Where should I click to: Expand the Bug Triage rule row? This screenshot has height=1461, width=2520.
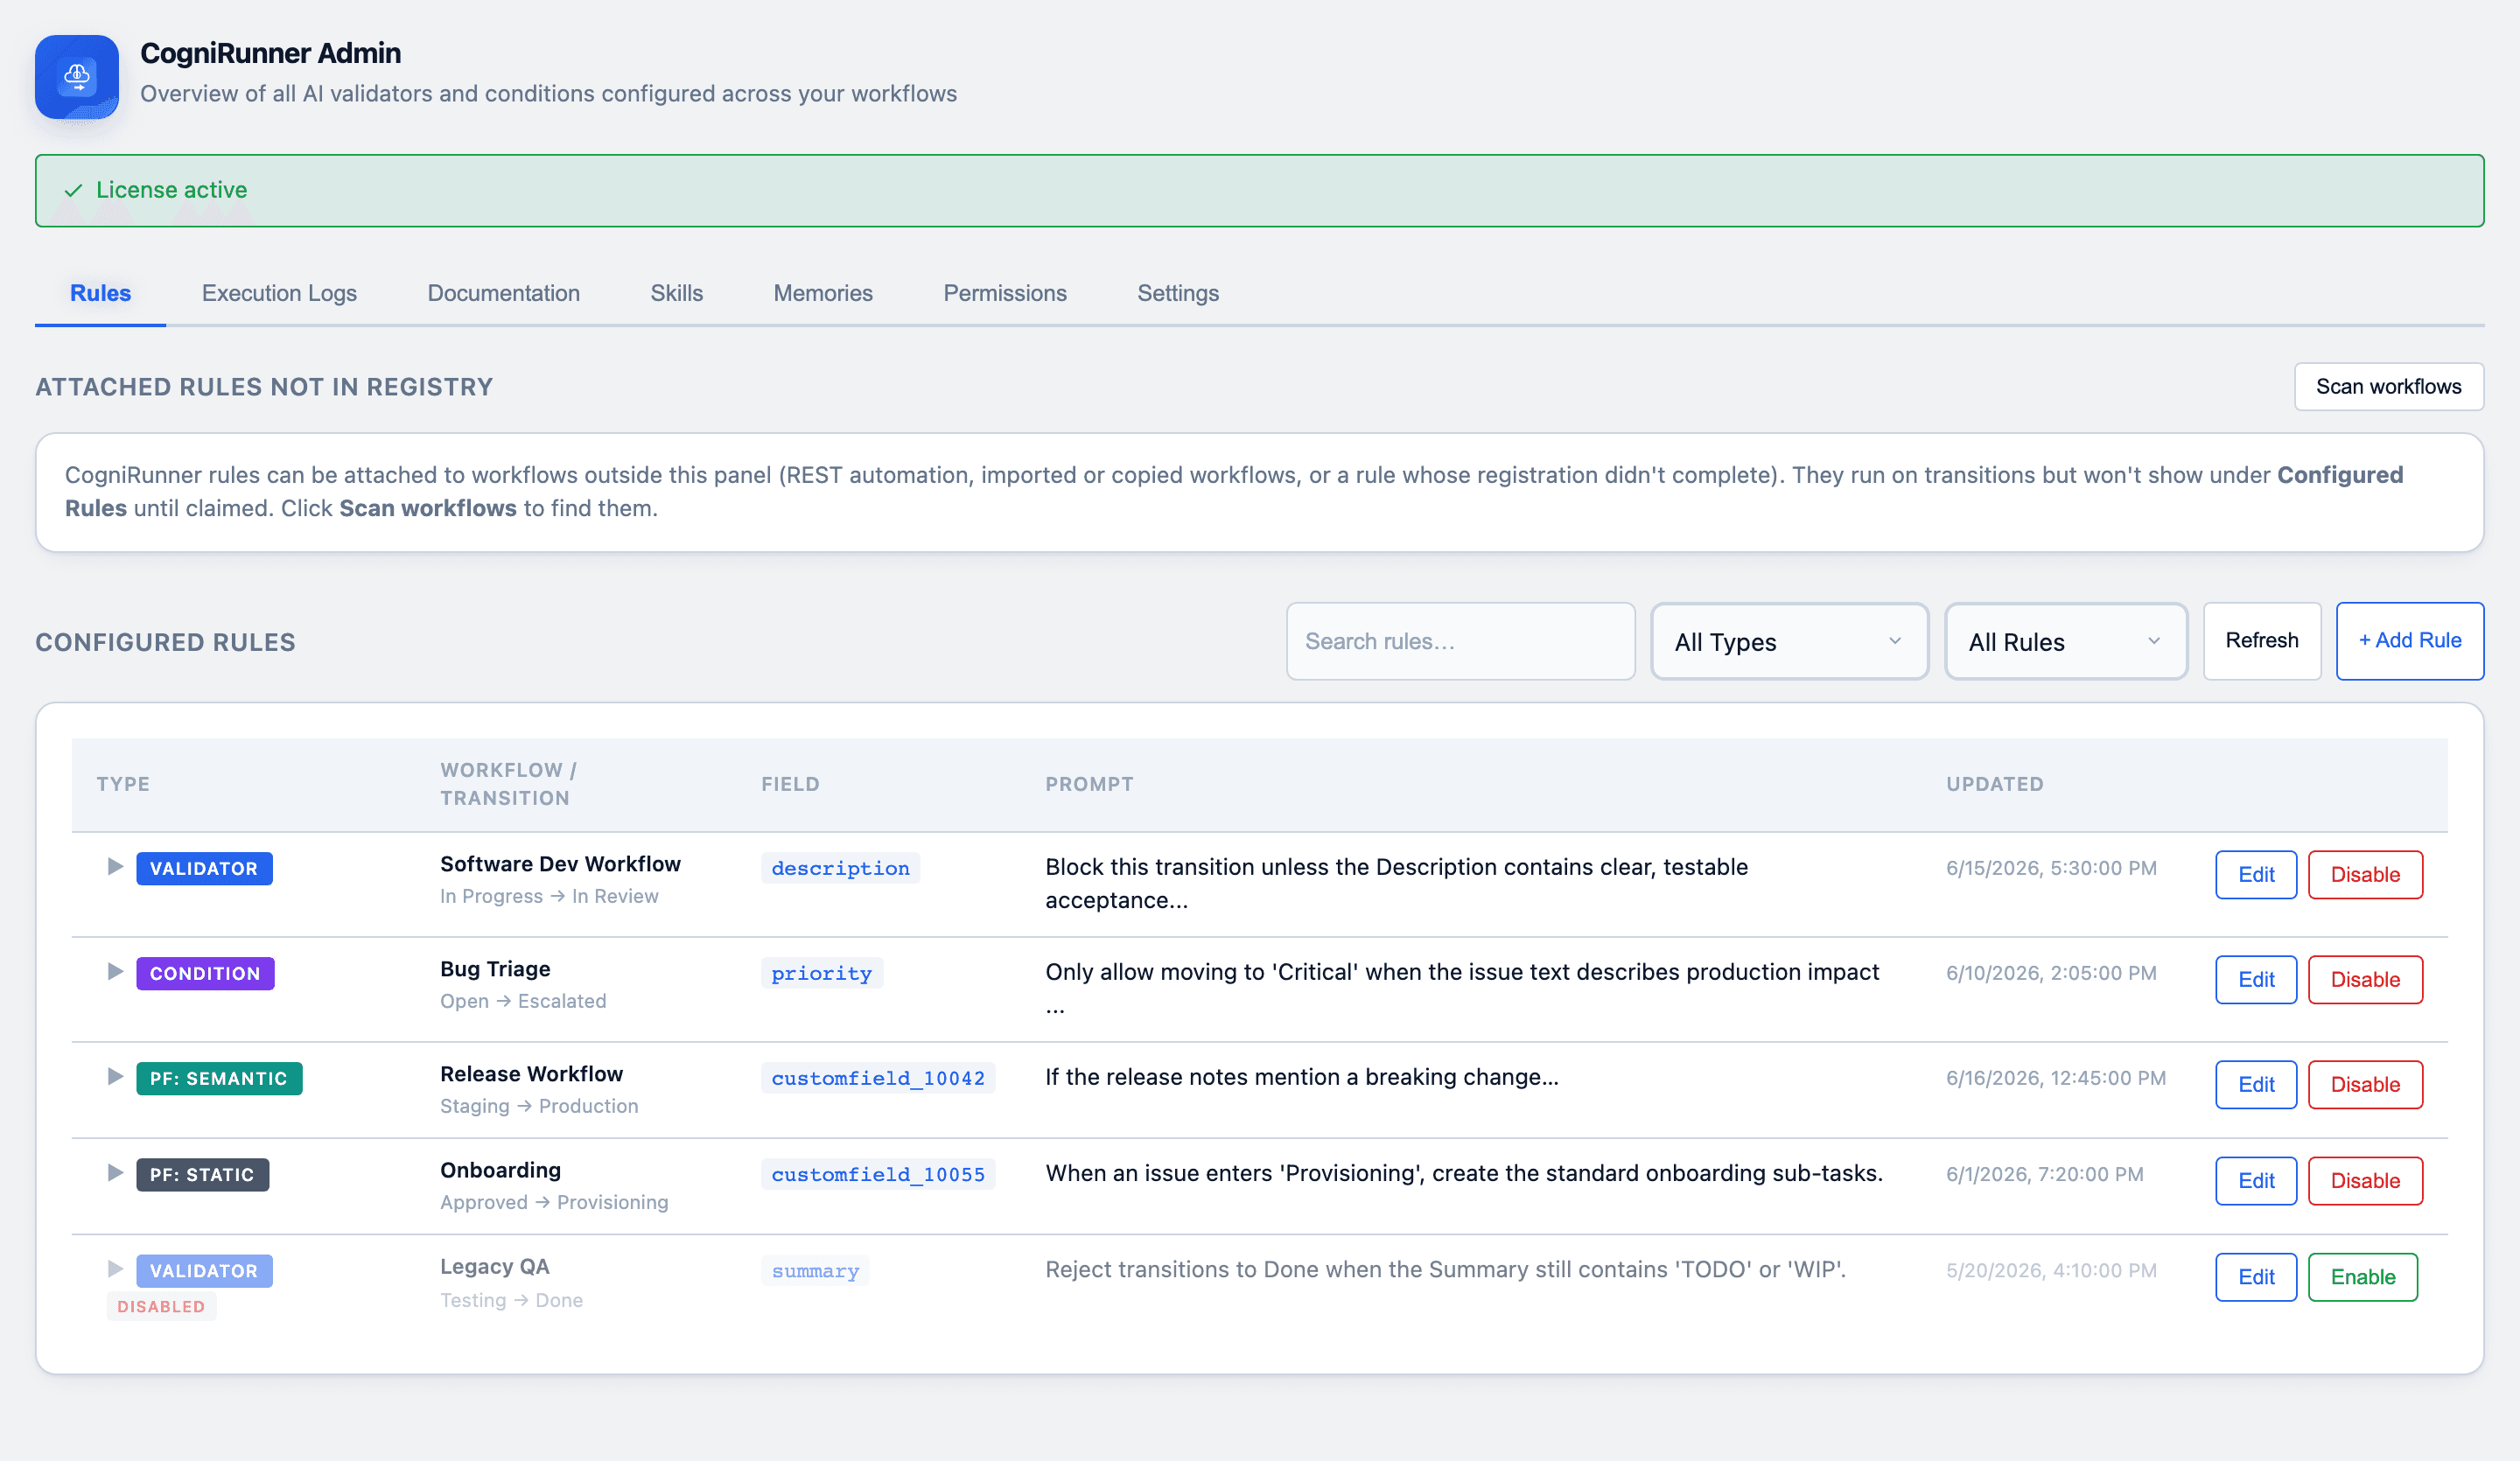tap(115, 971)
